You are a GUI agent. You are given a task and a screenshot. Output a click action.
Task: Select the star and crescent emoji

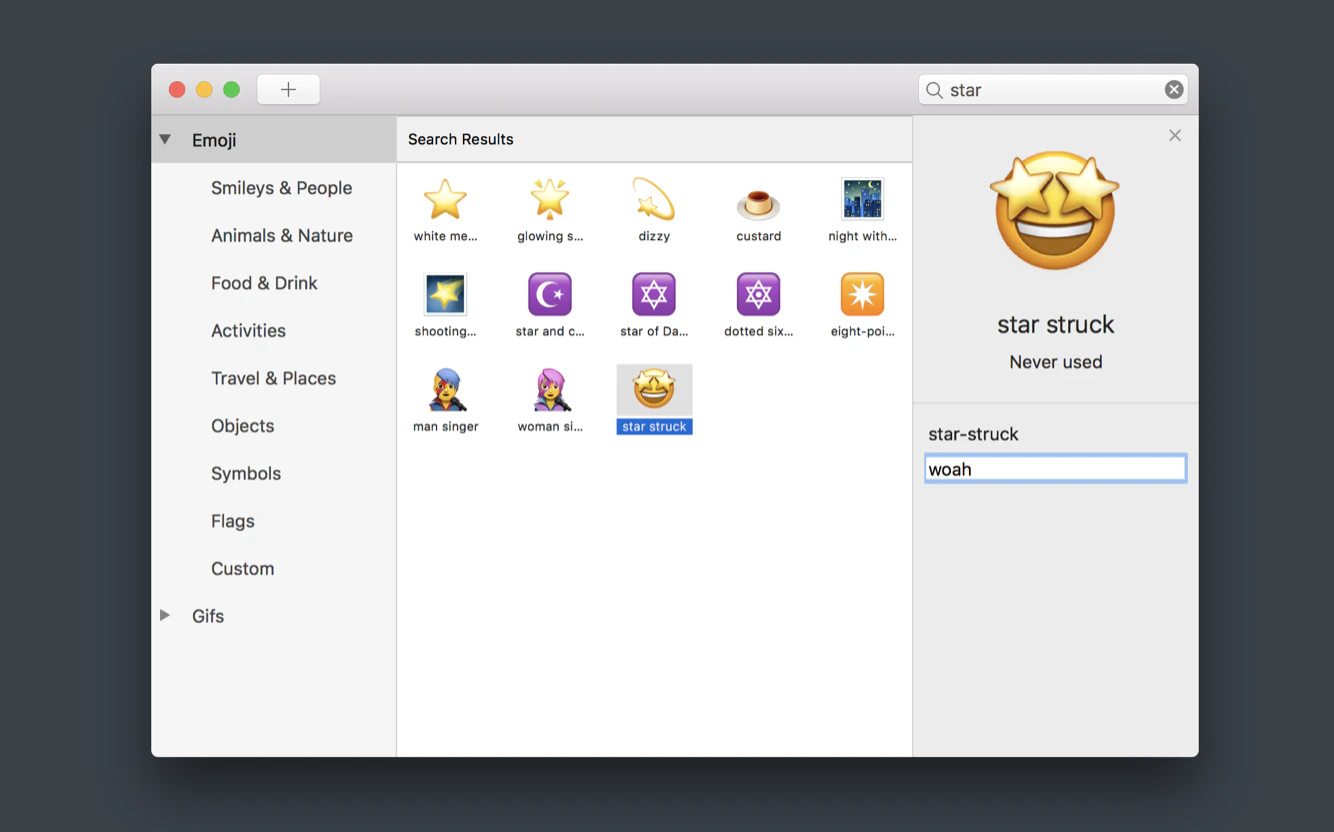(549, 295)
